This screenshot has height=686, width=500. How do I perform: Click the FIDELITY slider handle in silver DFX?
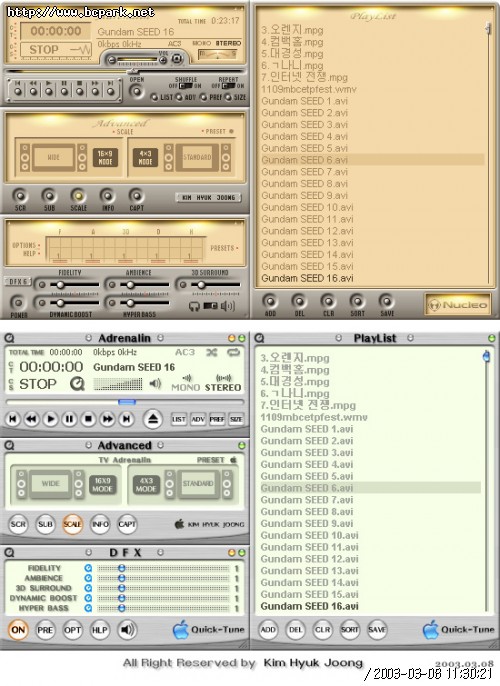tap(122, 568)
